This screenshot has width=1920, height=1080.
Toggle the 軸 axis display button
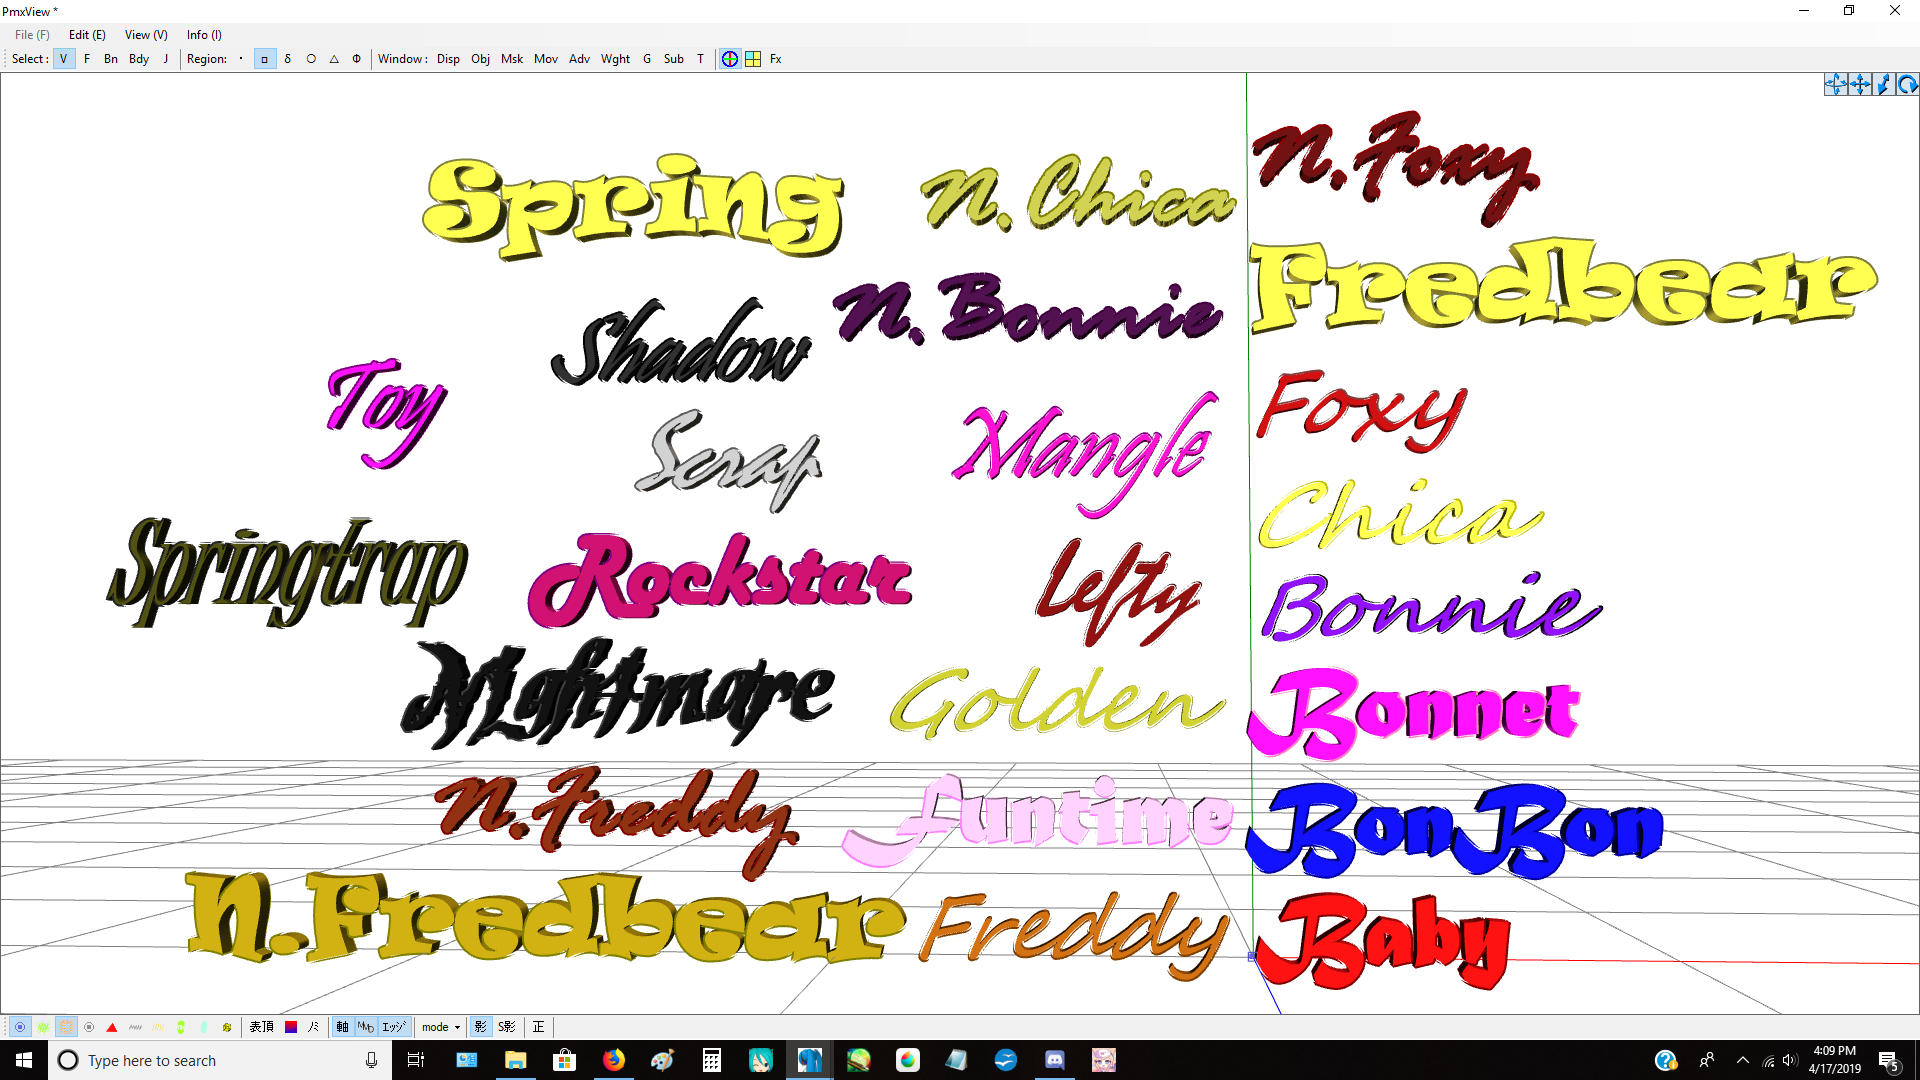[341, 1026]
